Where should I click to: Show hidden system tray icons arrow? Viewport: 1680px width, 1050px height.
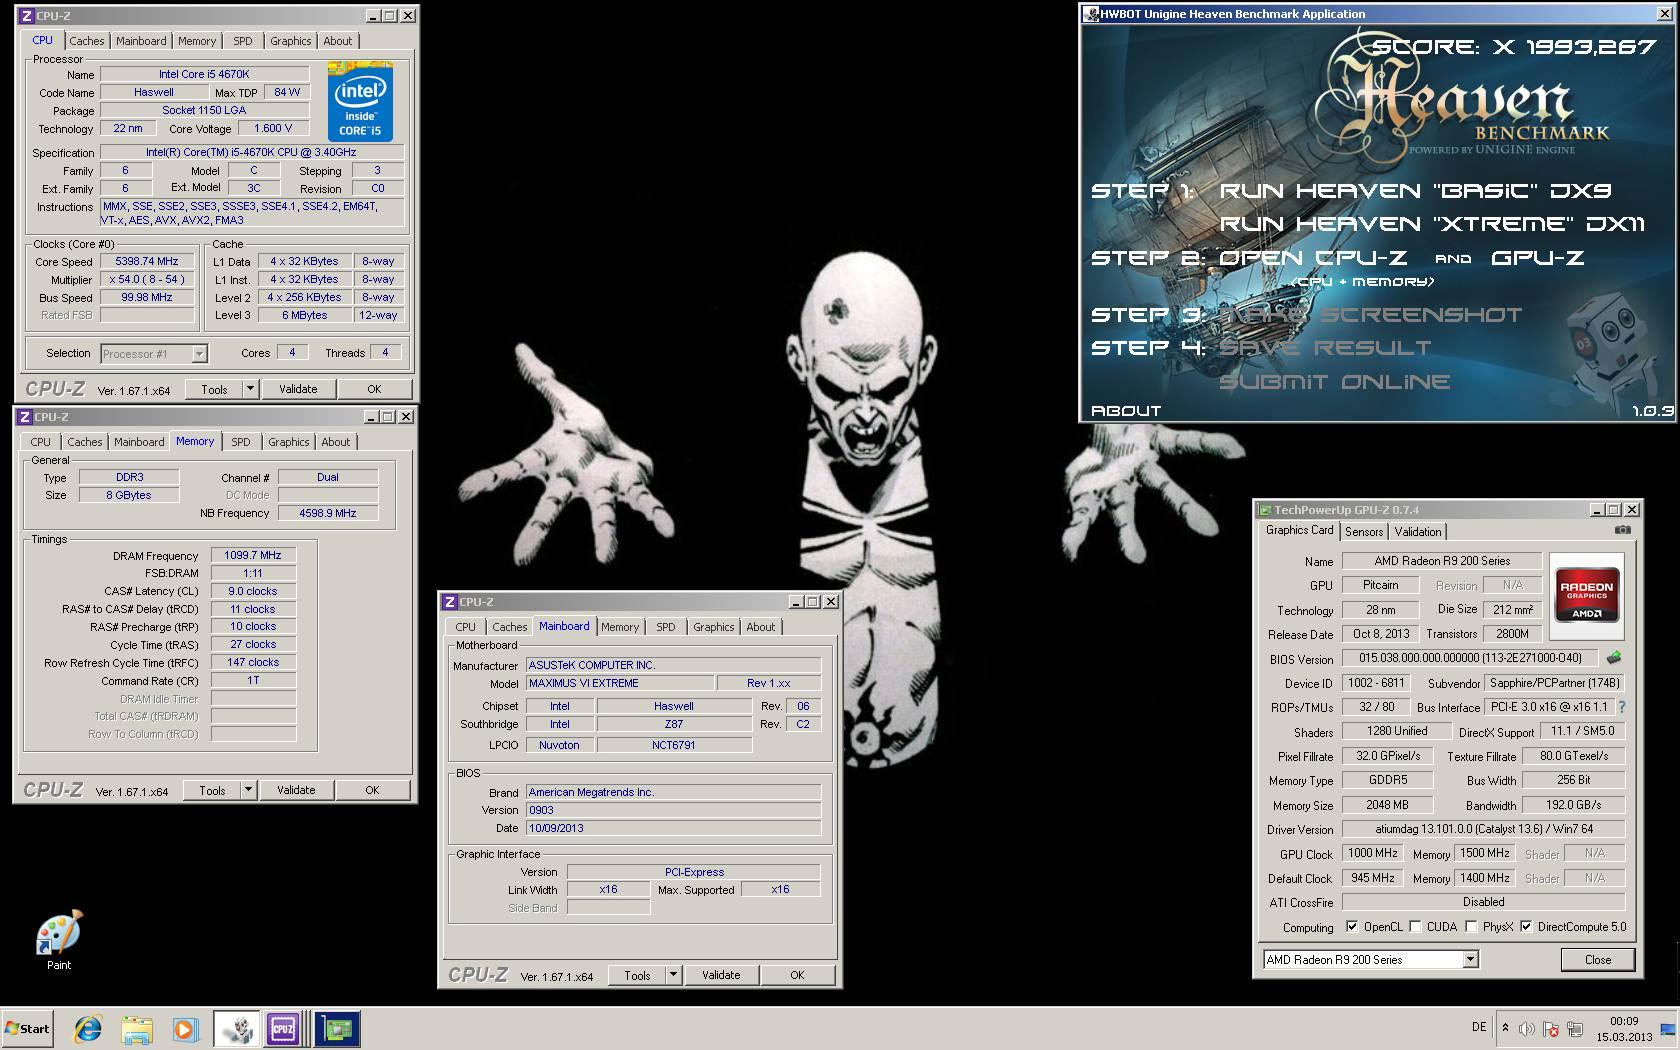[x=1505, y=1027]
